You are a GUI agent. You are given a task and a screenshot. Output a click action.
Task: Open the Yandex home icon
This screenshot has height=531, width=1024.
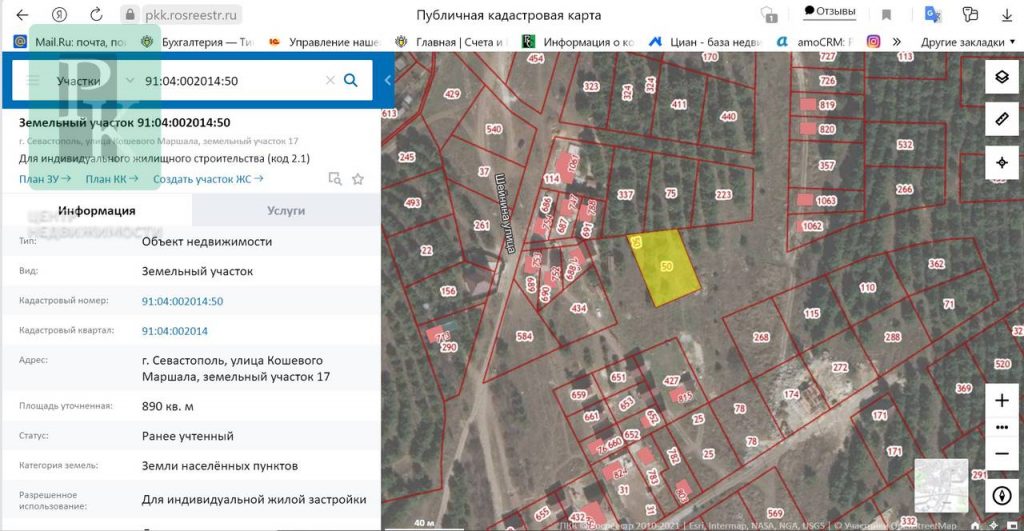tap(59, 14)
